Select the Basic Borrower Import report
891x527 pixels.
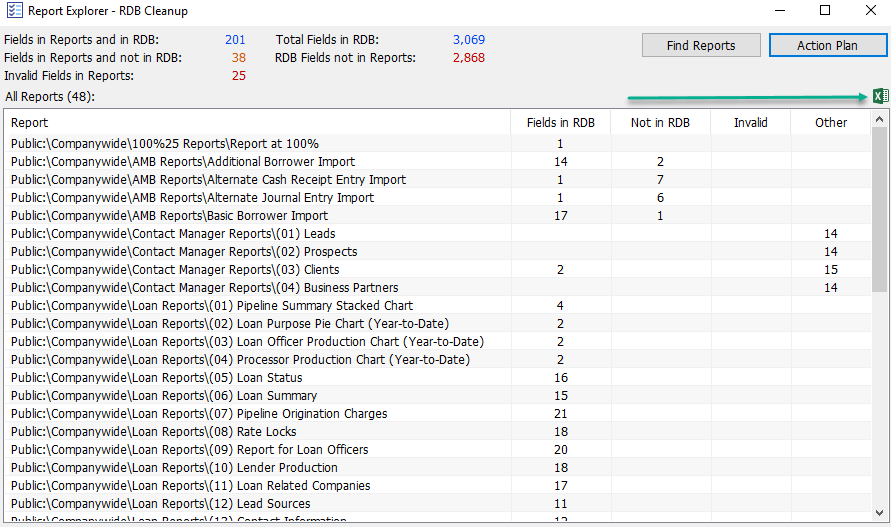pyautogui.click(x=169, y=216)
